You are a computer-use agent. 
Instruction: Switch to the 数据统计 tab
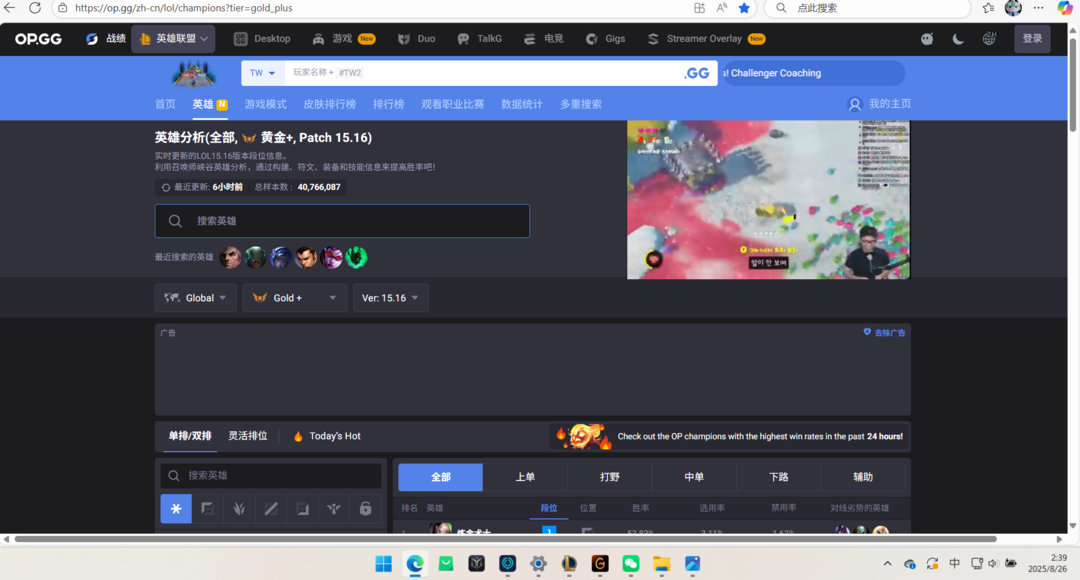pyautogui.click(x=521, y=105)
